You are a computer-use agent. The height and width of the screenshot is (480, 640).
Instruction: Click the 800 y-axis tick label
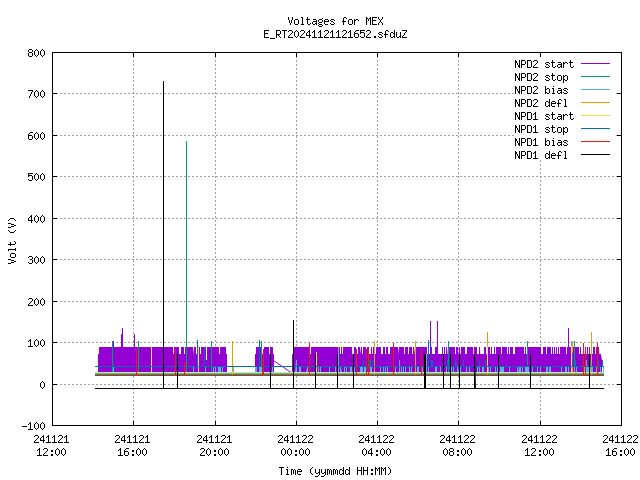[x=36, y=53]
